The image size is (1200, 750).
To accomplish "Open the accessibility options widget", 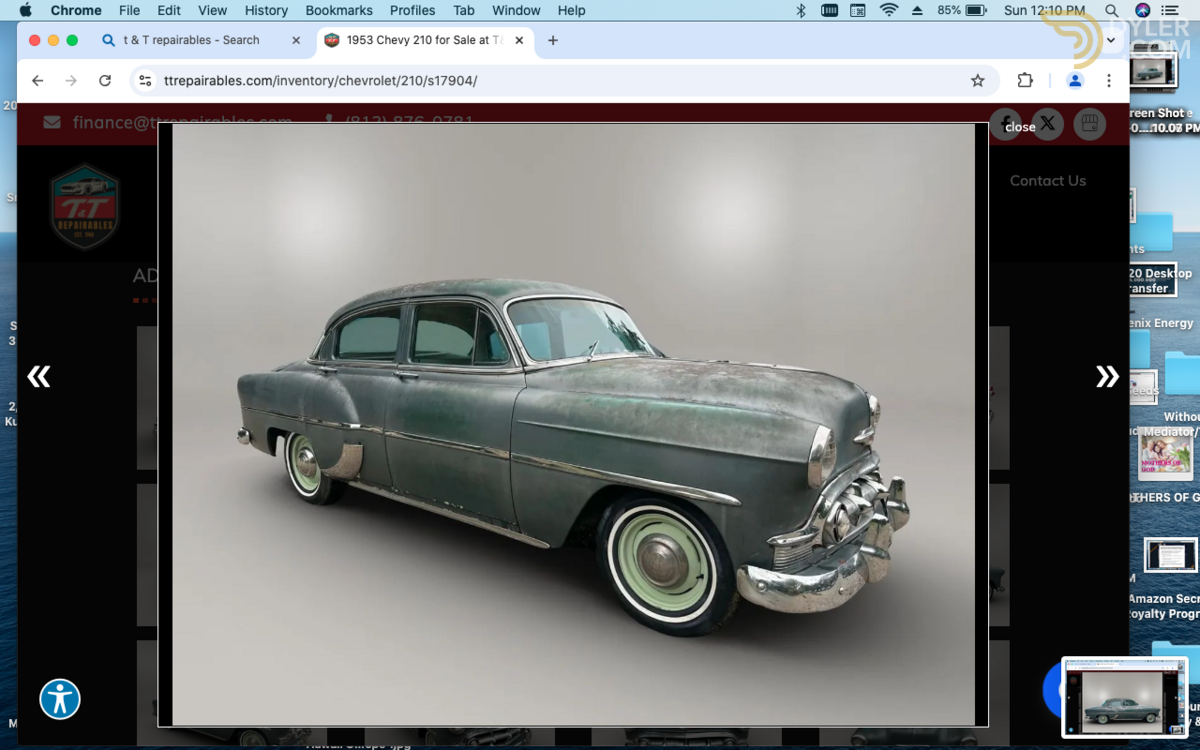I will click(x=60, y=699).
